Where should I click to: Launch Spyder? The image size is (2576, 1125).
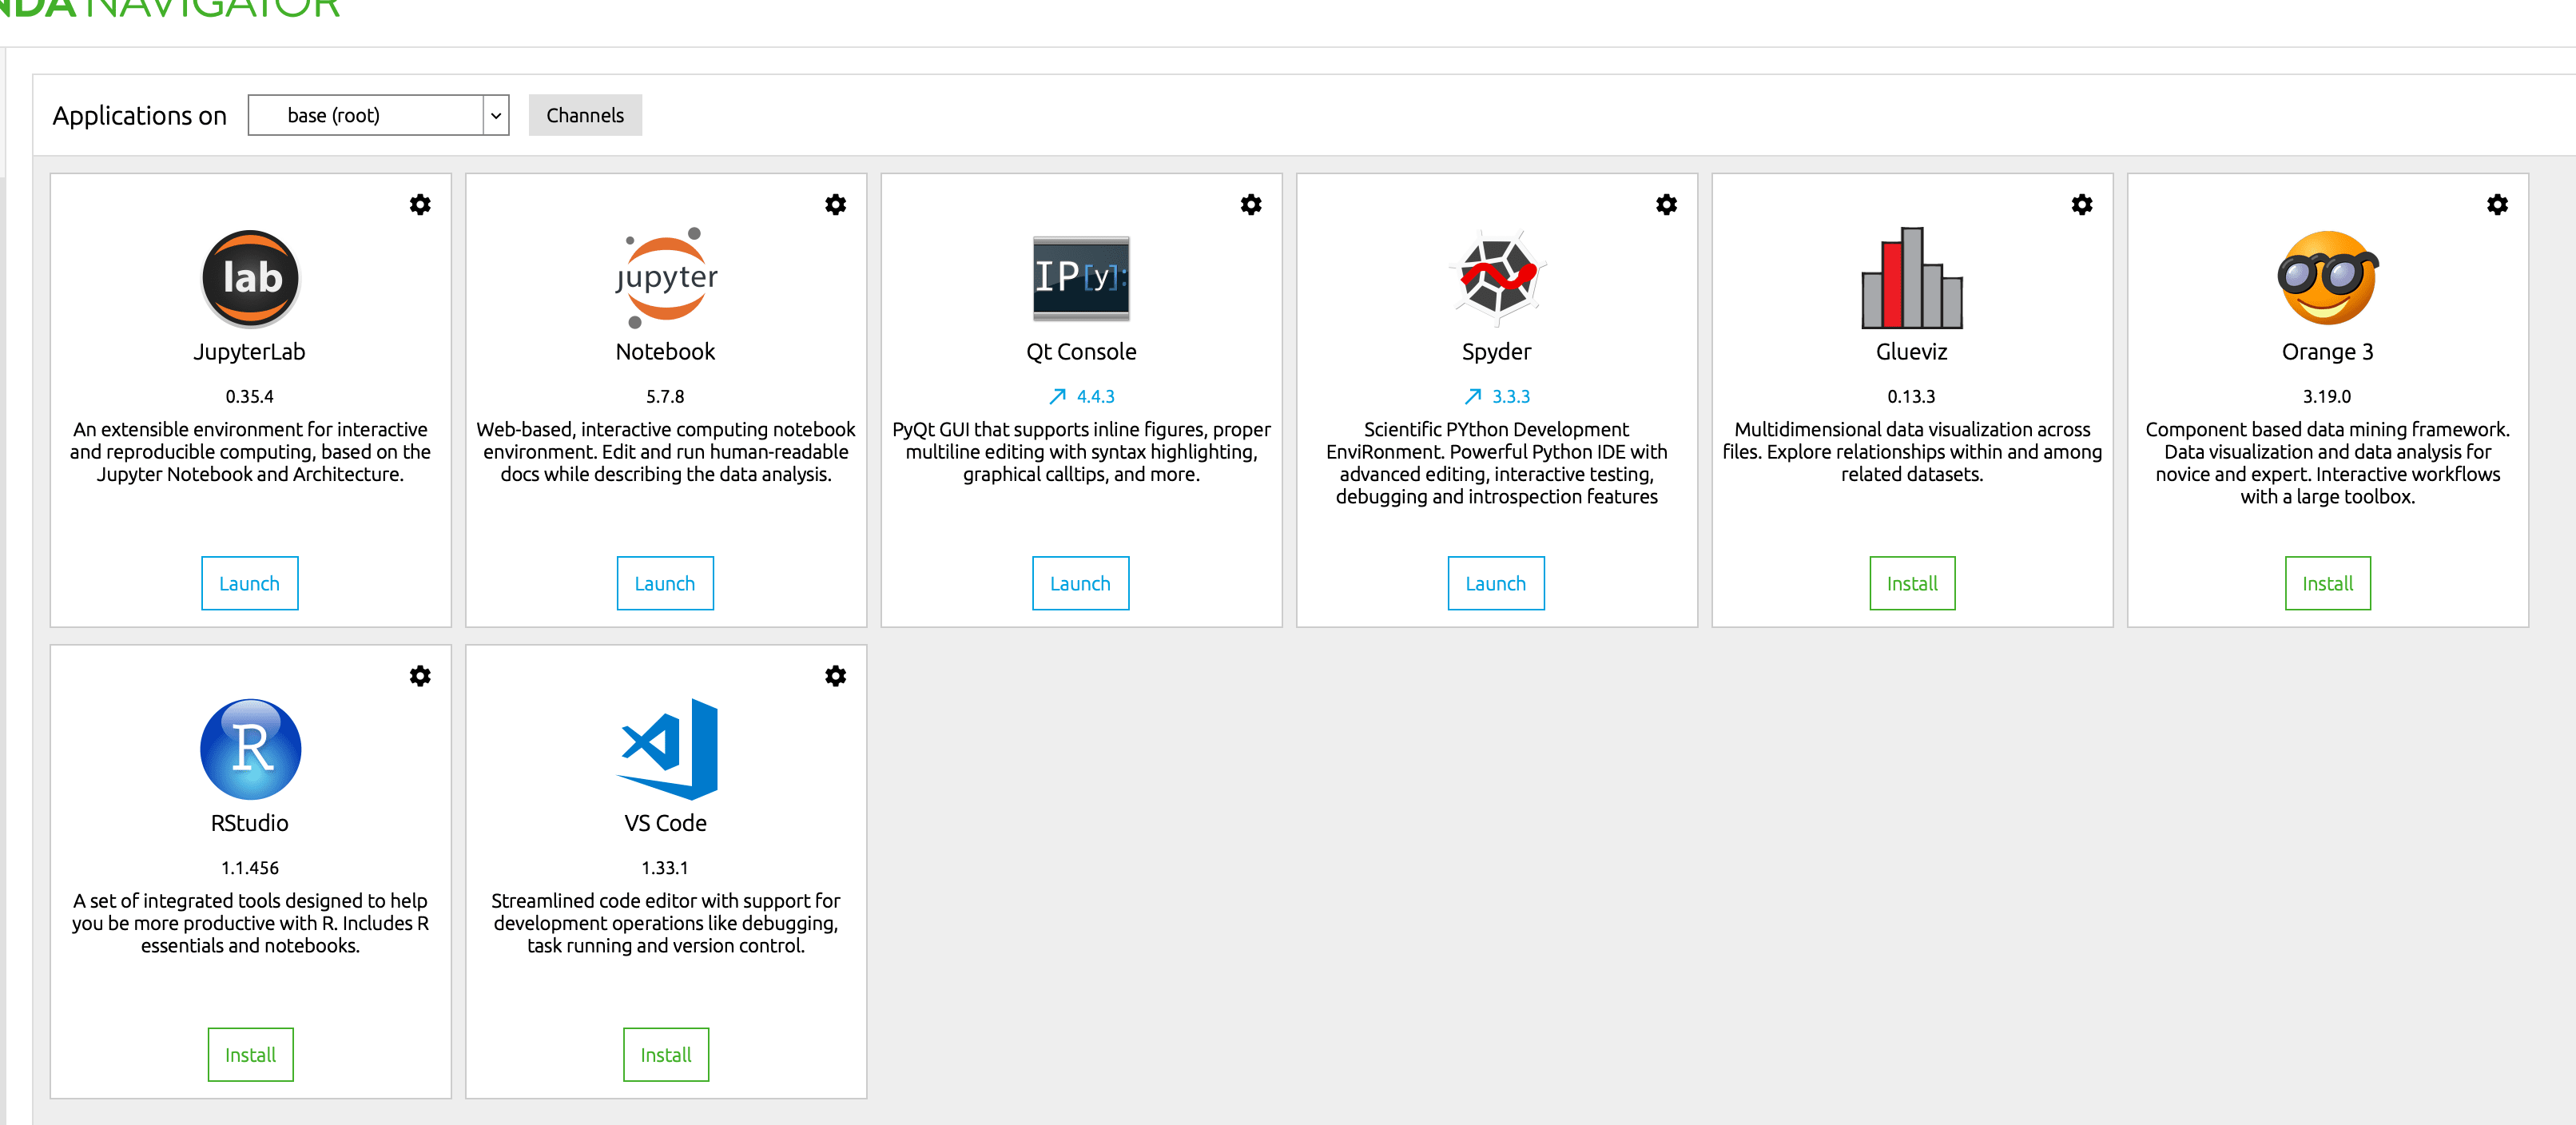(1496, 583)
